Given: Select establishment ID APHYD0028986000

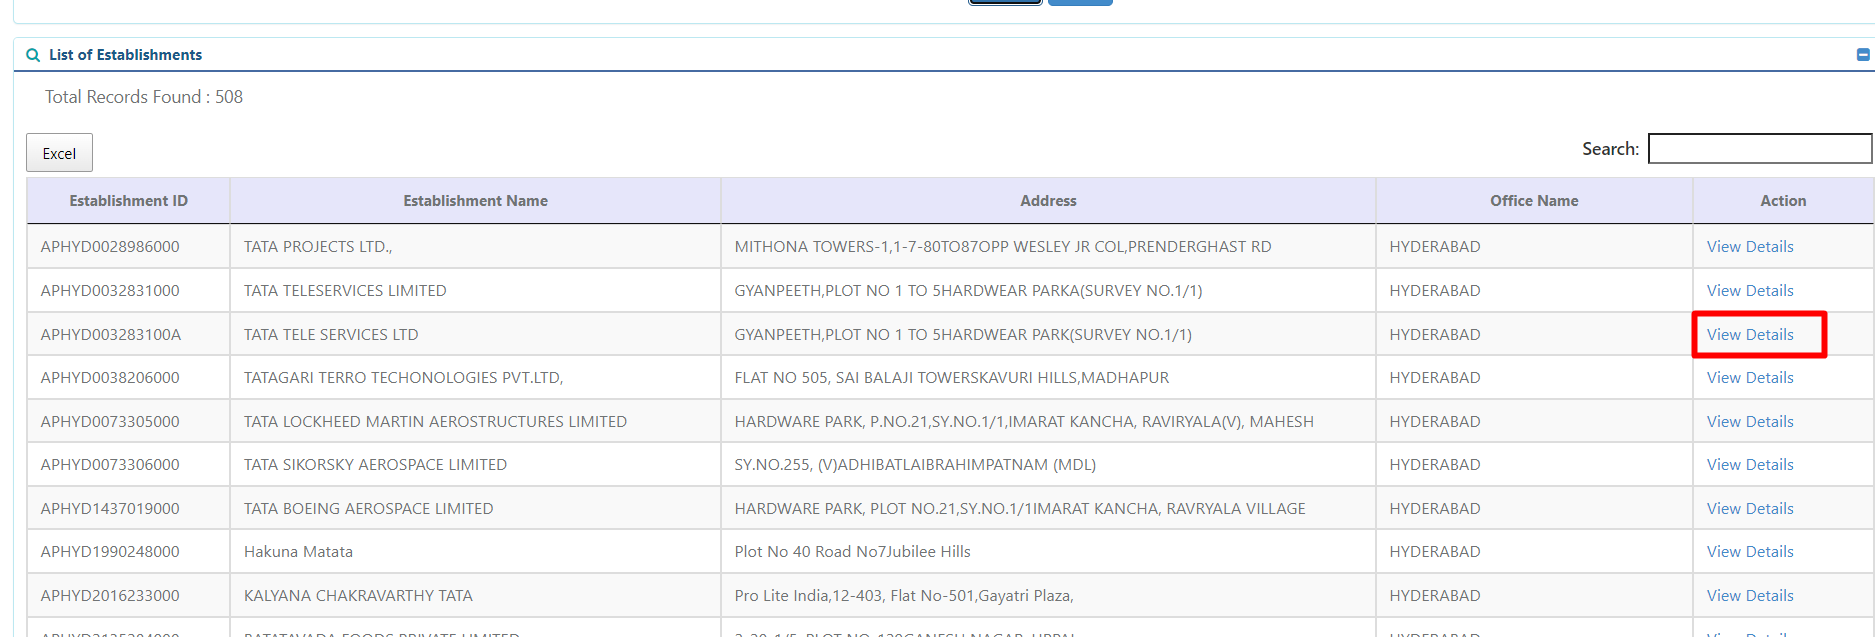Looking at the screenshot, I should coord(110,247).
